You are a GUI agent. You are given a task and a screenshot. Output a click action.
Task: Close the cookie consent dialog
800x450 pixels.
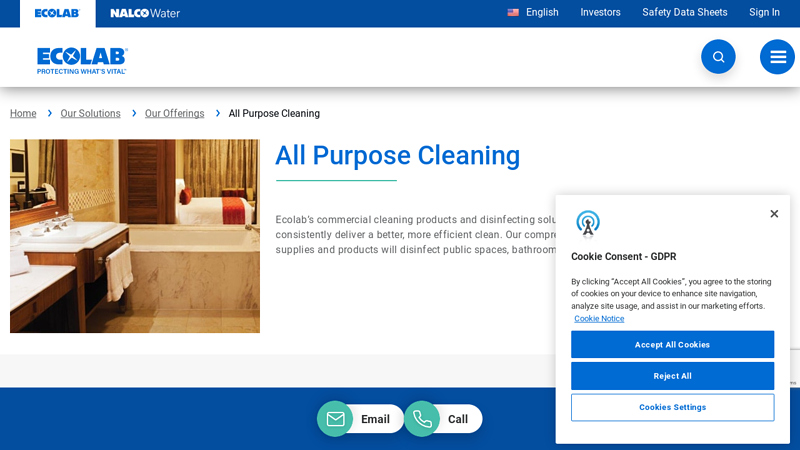click(x=774, y=214)
